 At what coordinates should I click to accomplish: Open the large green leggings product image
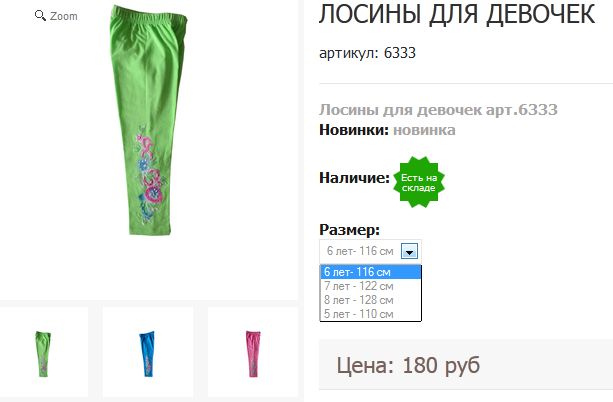[x=148, y=119]
